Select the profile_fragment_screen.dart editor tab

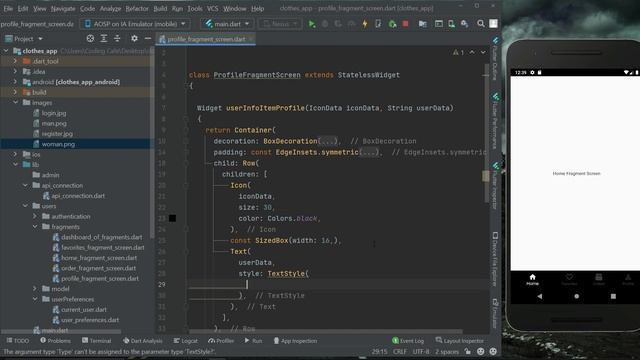tap(206, 39)
